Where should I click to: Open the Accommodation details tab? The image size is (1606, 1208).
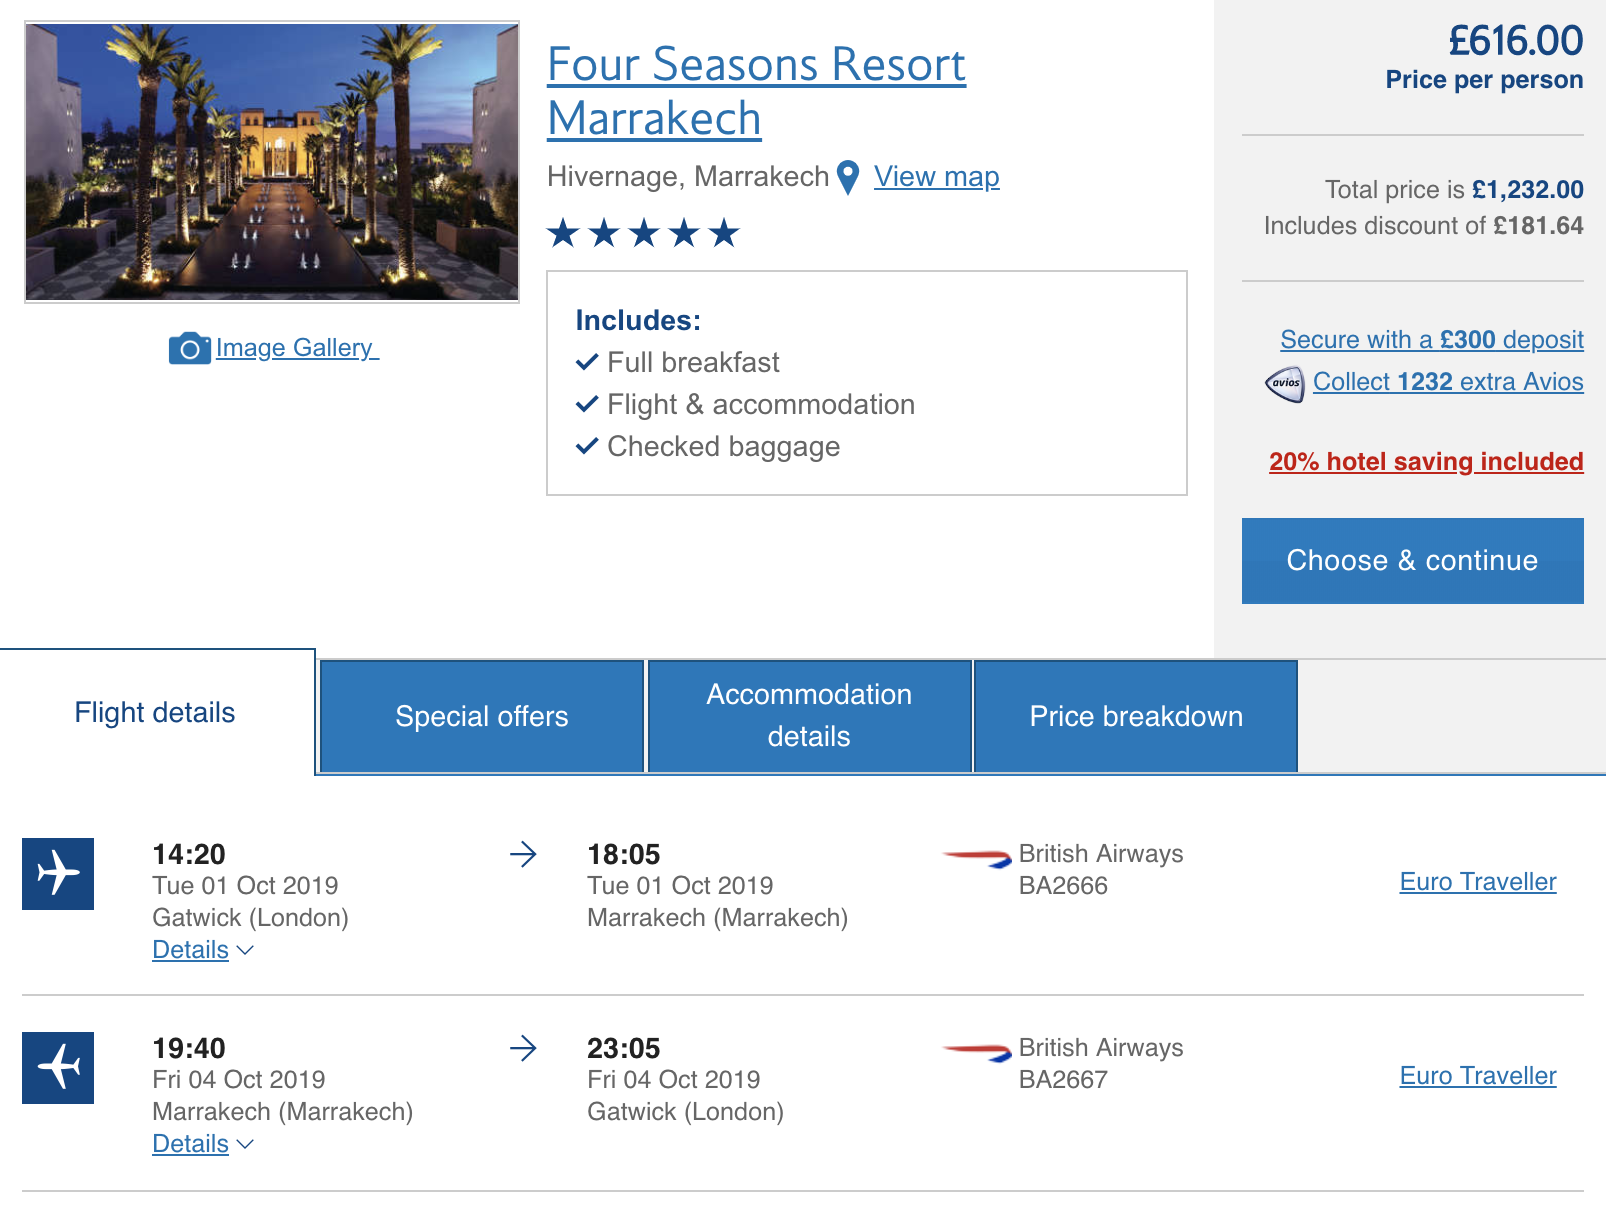click(x=809, y=716)
